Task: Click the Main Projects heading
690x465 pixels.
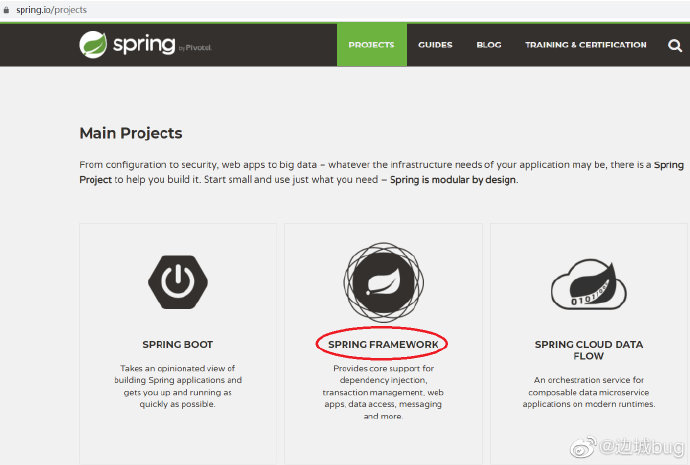Action: pos(131,133)
